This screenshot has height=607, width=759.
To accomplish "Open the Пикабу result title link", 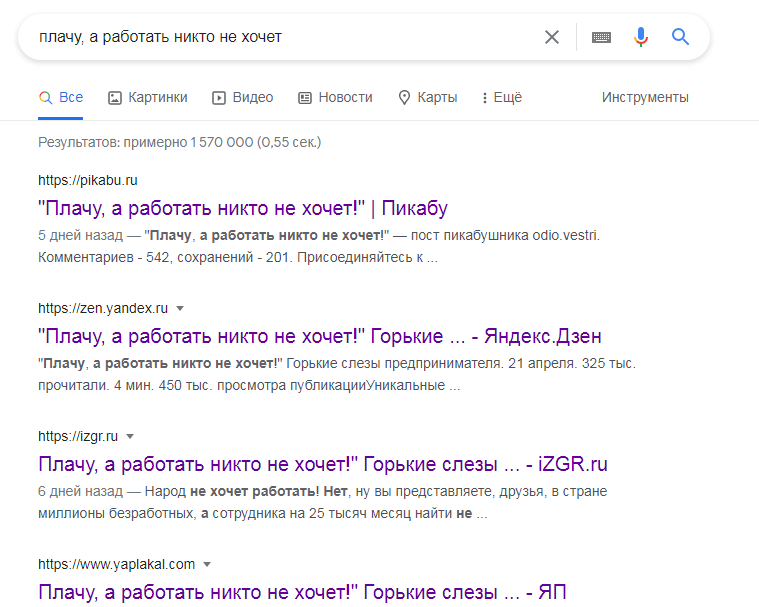I will click(x=243, y=208).
